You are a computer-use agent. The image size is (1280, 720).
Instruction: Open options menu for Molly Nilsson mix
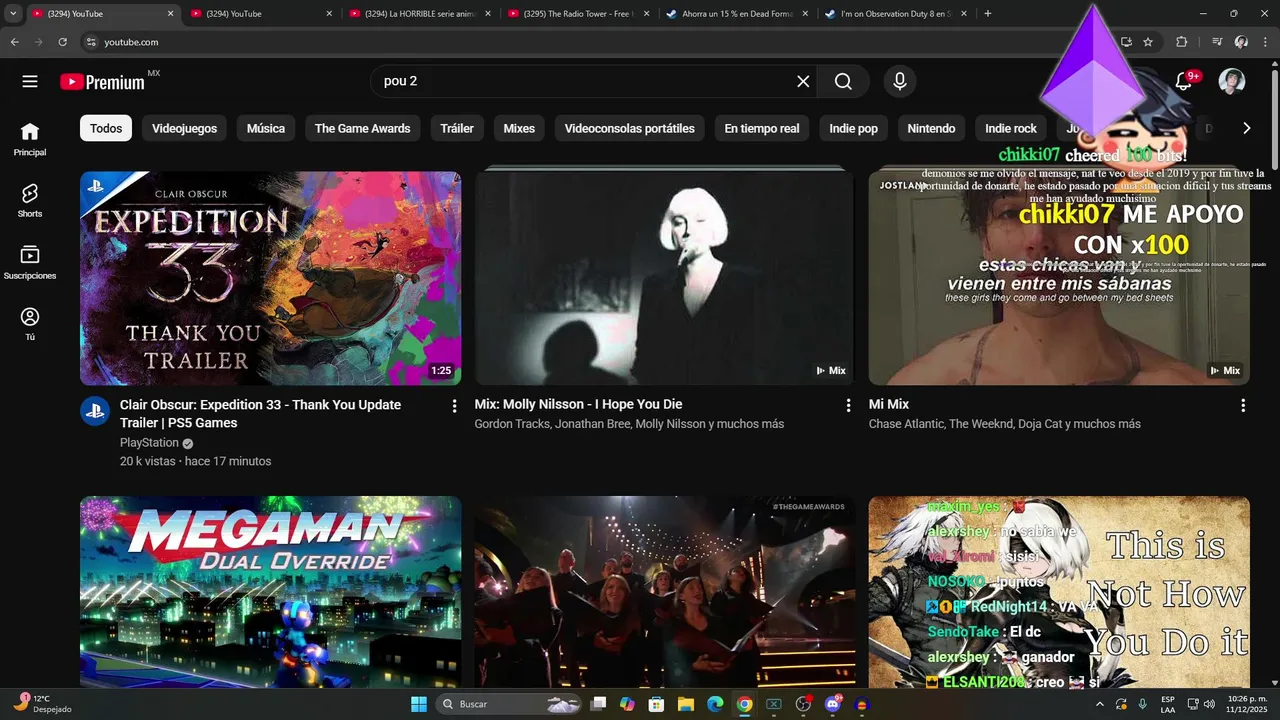(848, 406)
